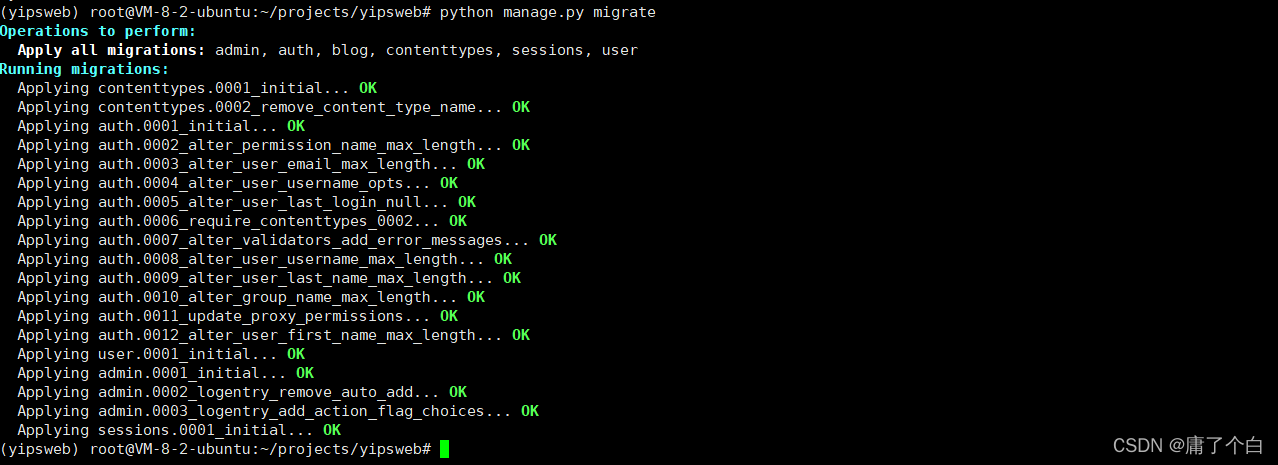This screenshot has width=1278, height=465.
Task: Click the OK after auth.0007_alter_validators_add_error_messages
Action: (548, 240)
